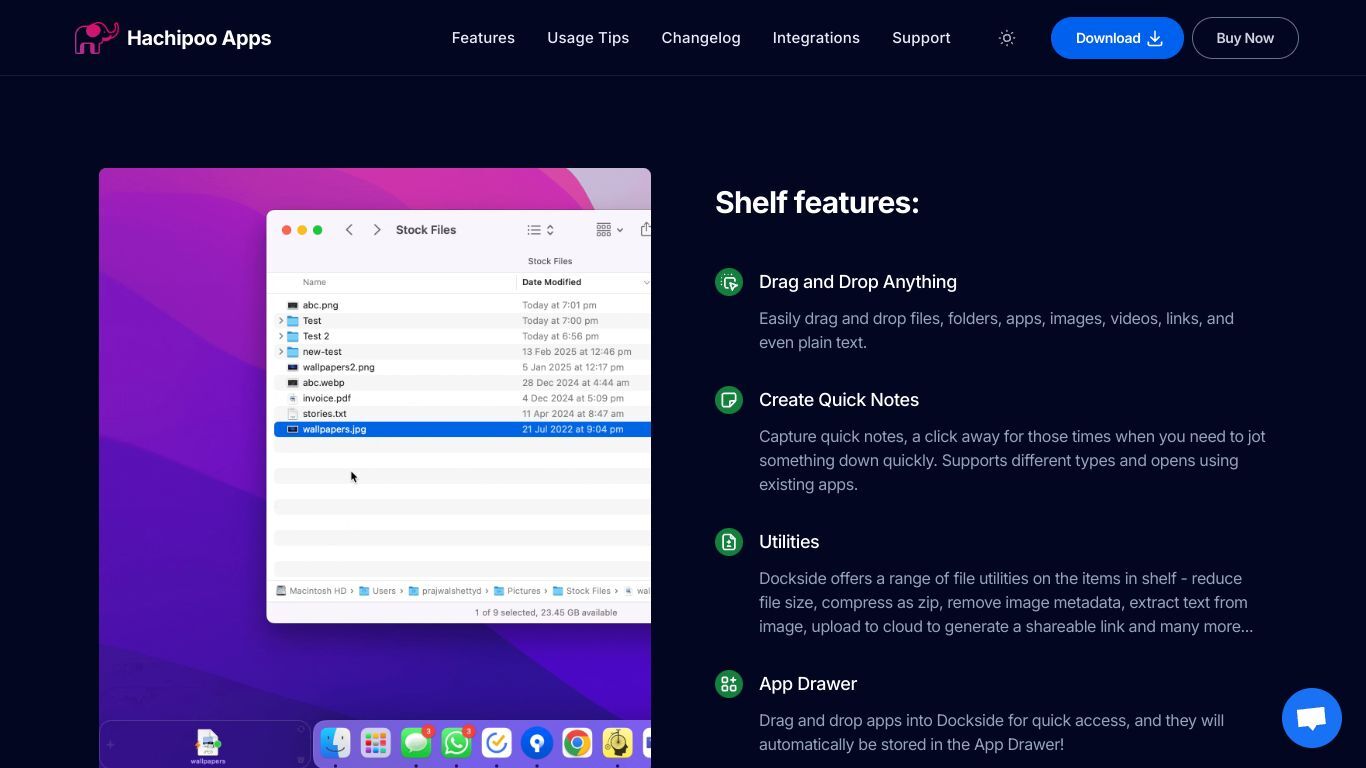Go back with Finder back arrow
The image size is (1366, 768).
(349, 230)
